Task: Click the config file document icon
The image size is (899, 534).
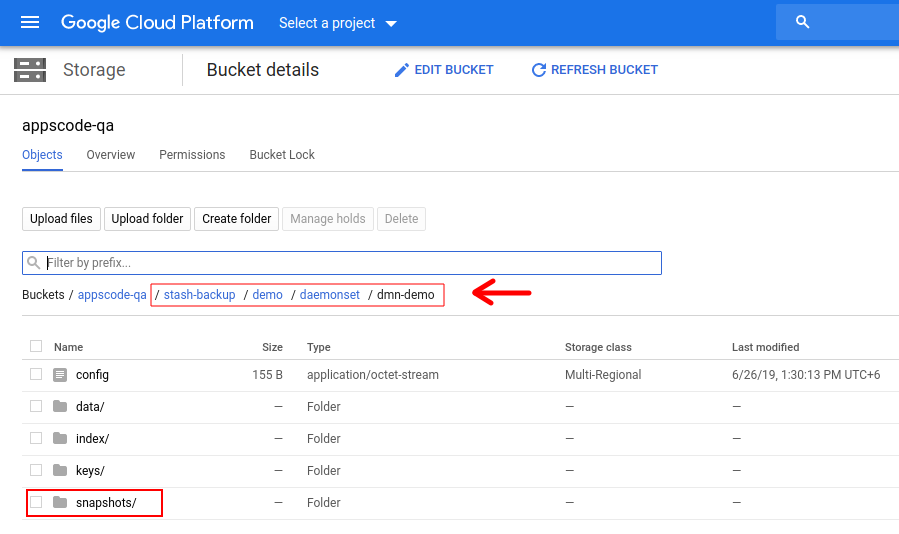Action: 60,375
